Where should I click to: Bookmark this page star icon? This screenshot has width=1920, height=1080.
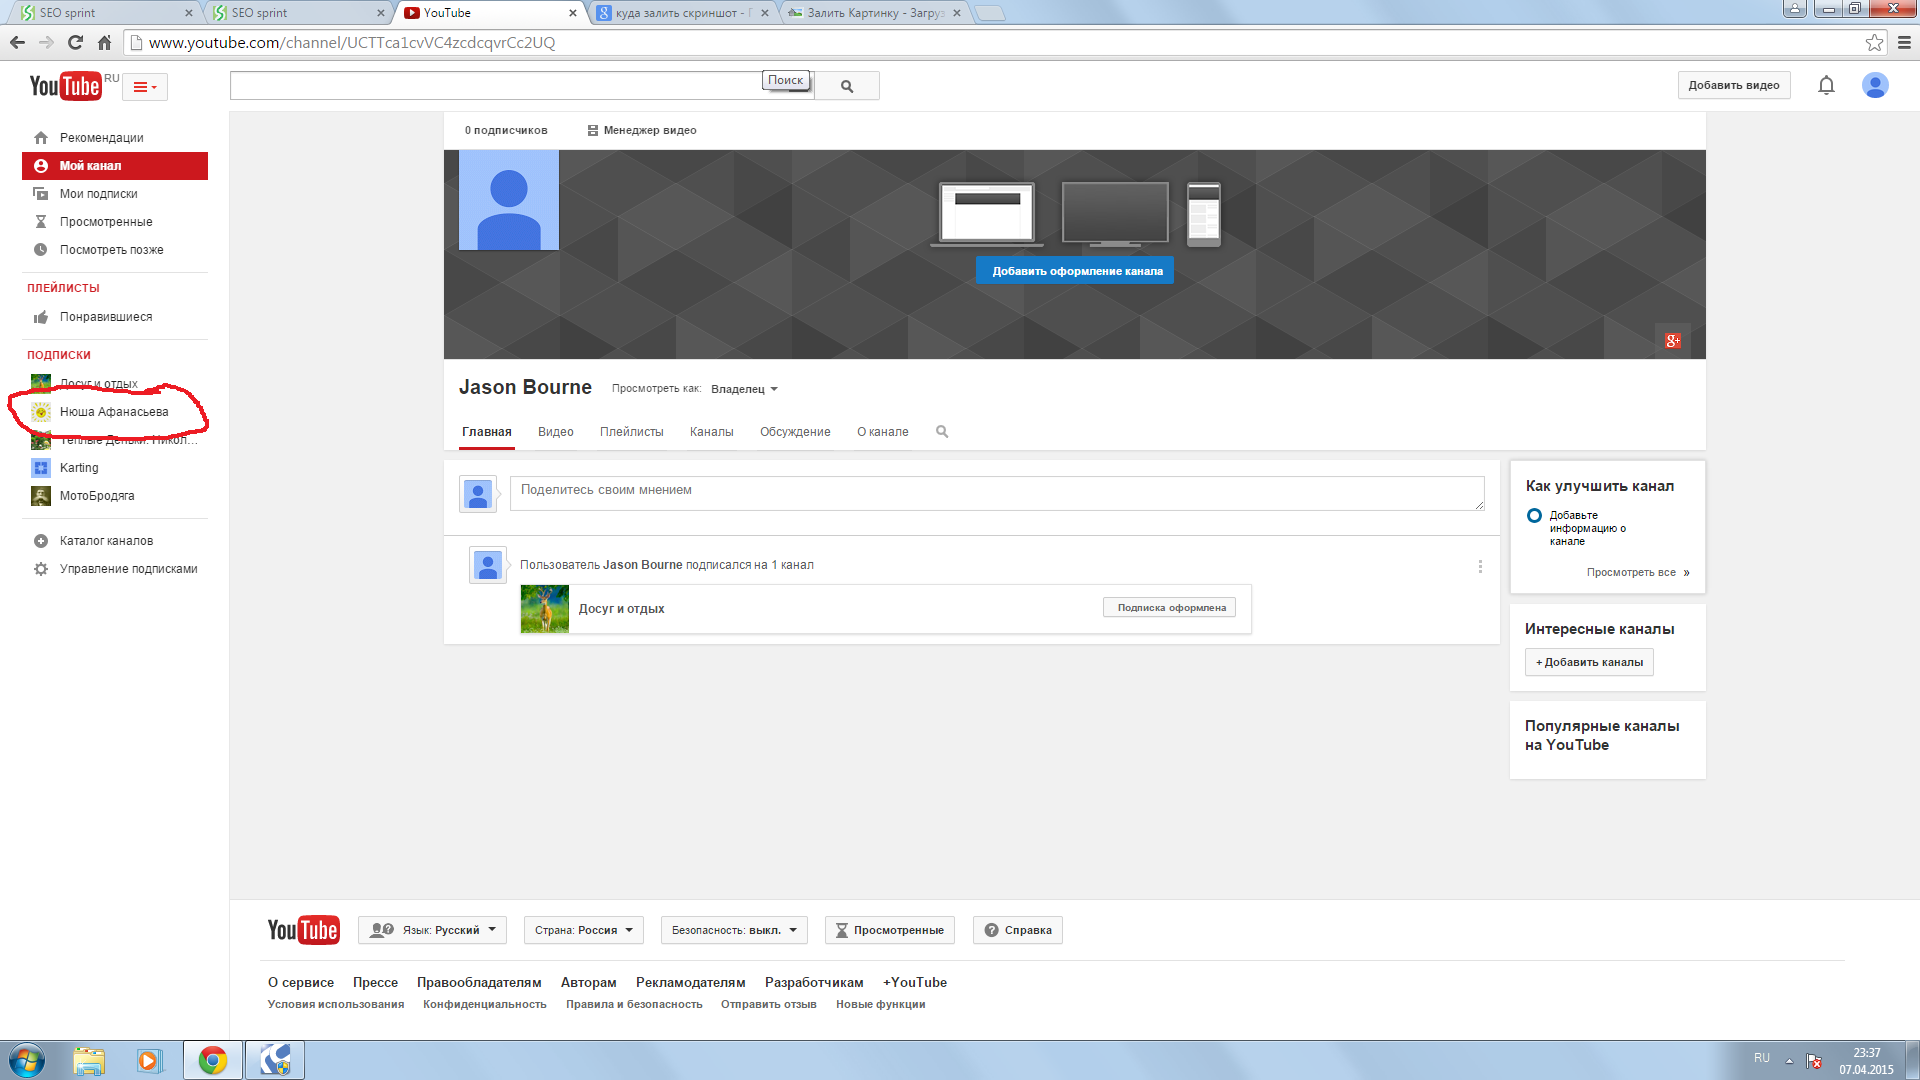pos(1874,42)
